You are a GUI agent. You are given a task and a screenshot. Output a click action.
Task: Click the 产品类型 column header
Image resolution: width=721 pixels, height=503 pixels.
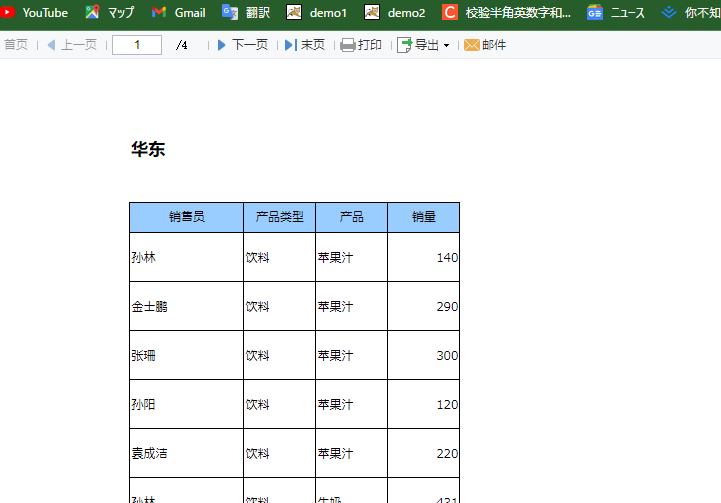(280, 217)
